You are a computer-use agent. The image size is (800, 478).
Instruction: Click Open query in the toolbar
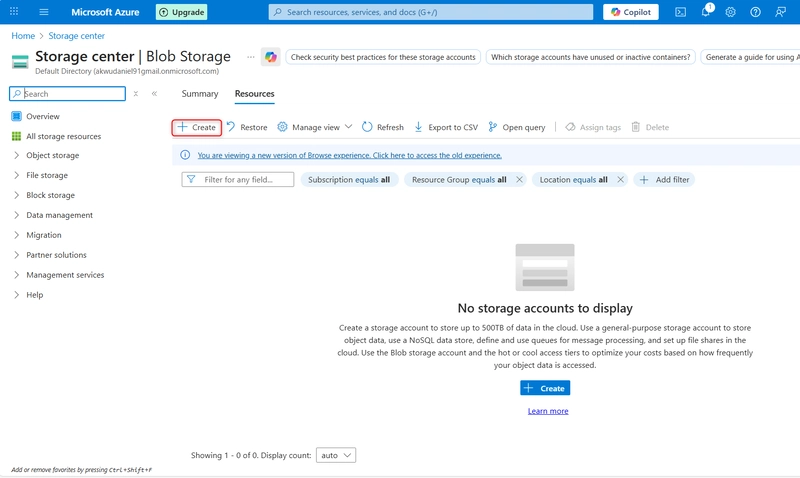point(516,127)
